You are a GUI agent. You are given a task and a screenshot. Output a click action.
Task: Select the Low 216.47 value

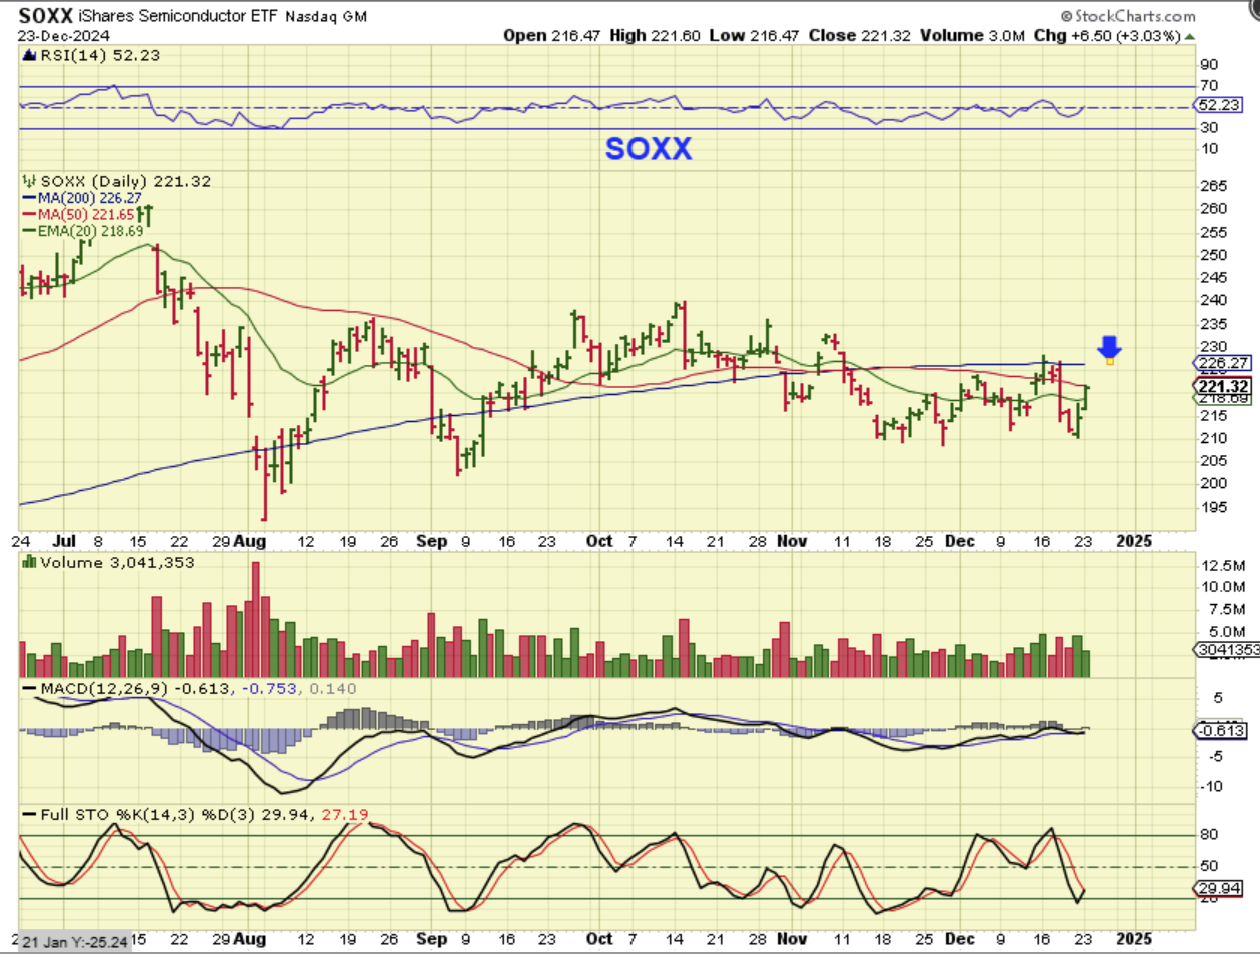[x=755, y=35]
